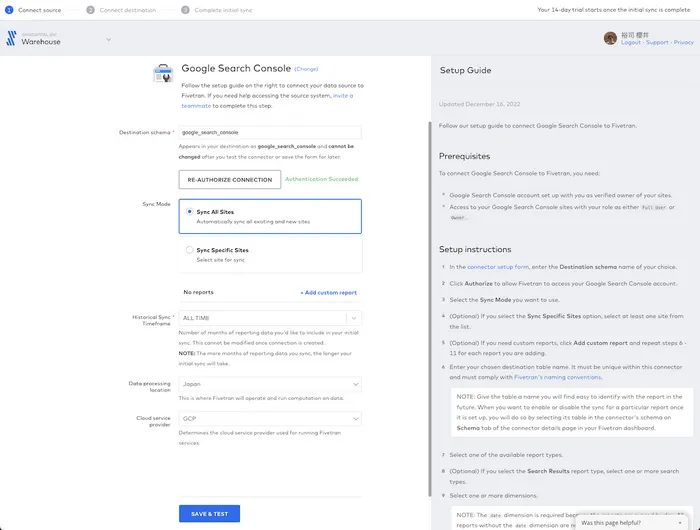700x530 pixels.
Task: Click the Fivetran logo icon
Action: pyautogui.click(x=13, y=40)
